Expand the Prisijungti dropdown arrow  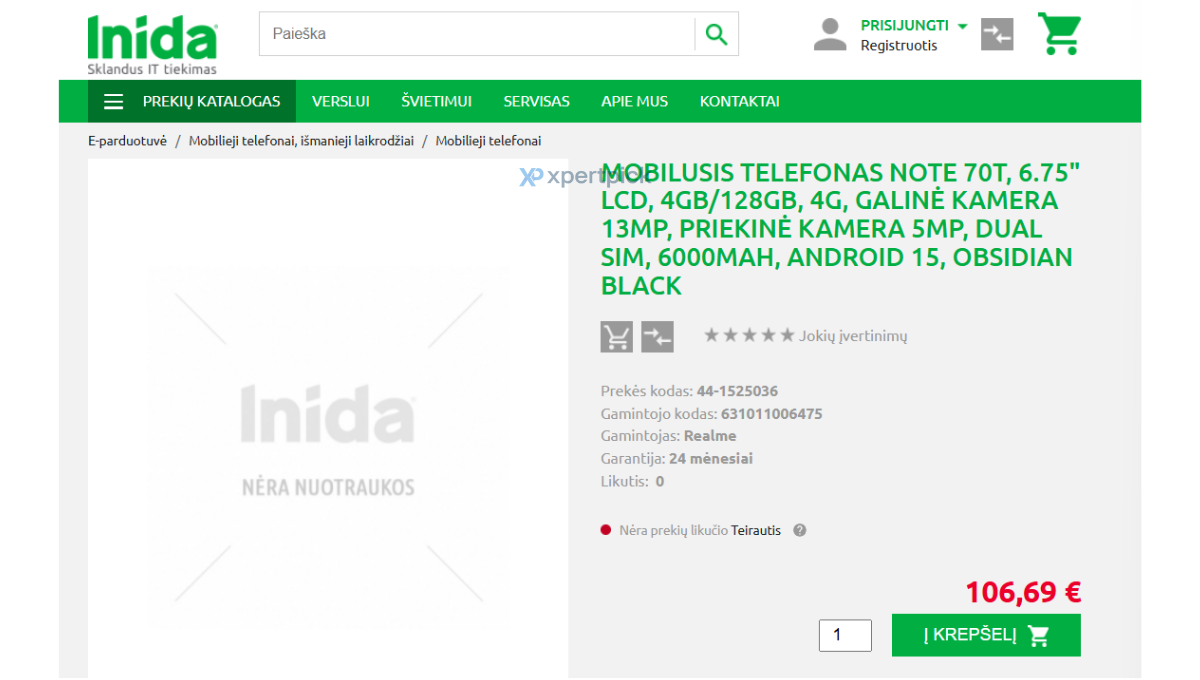963,27
